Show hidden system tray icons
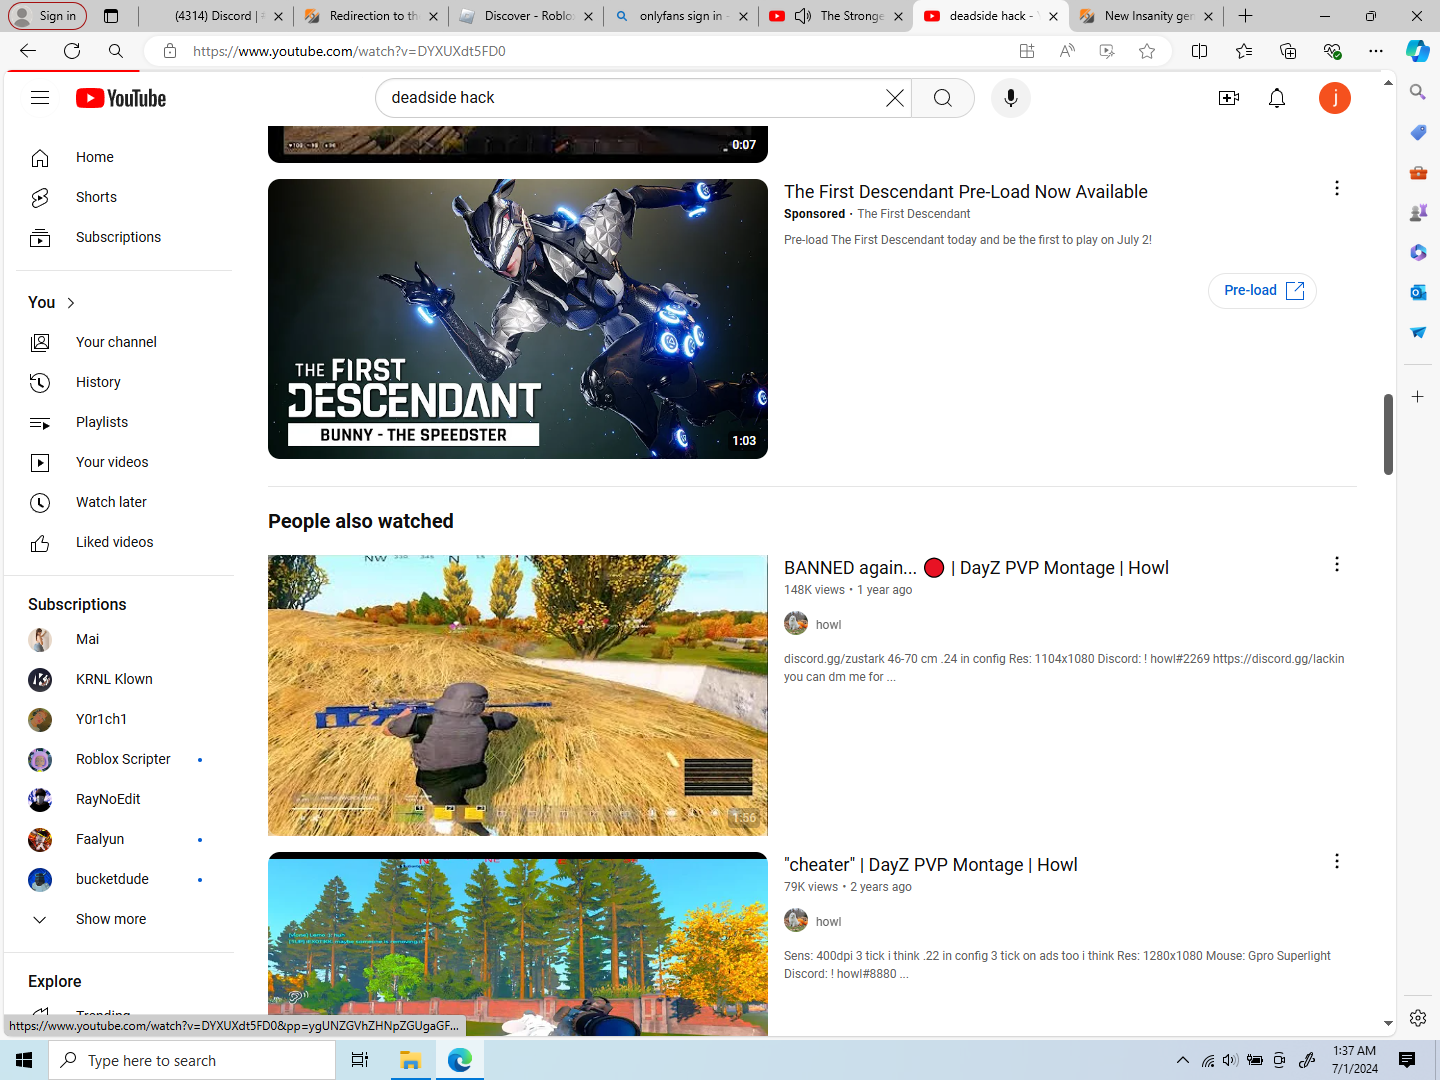This screenshot has height=1080, width=1440. (x=1183, y=1060)
